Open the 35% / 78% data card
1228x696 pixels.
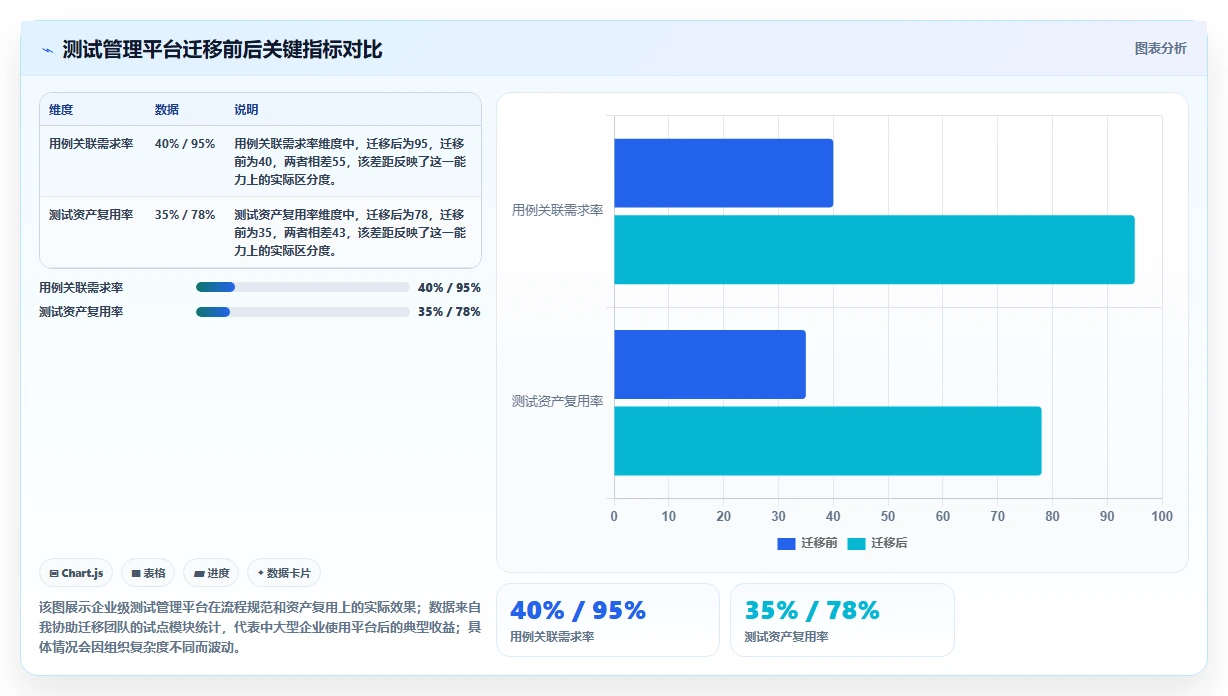coord(842,620)
